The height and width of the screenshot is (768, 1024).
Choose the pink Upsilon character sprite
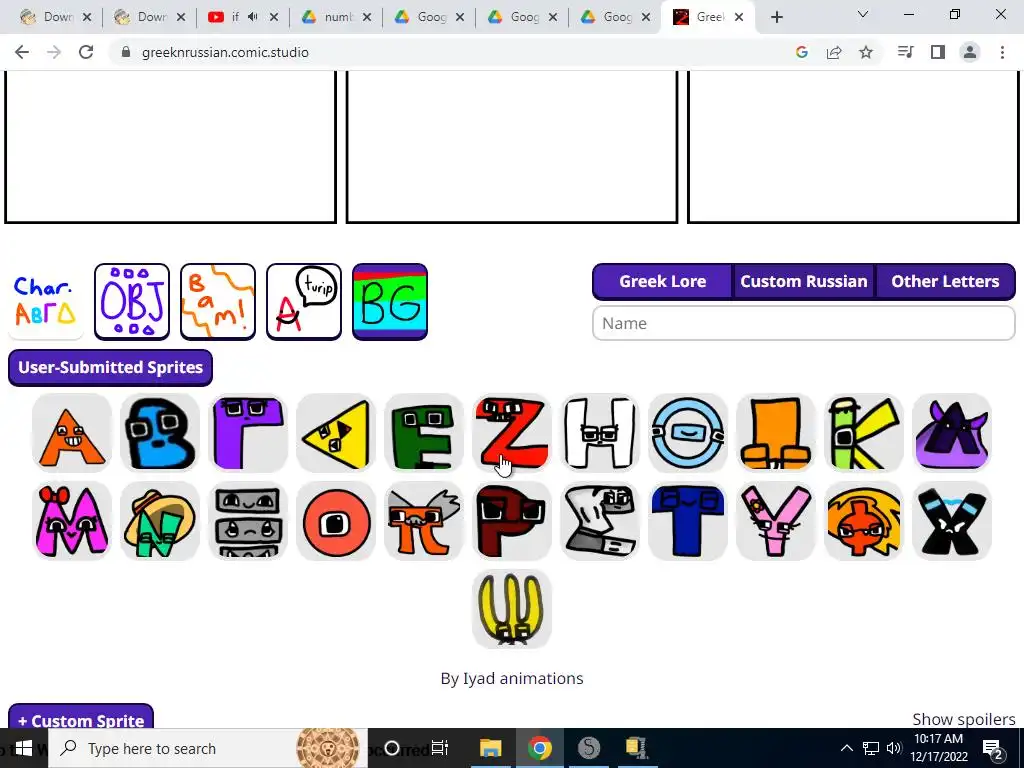[x=776, y=521]
